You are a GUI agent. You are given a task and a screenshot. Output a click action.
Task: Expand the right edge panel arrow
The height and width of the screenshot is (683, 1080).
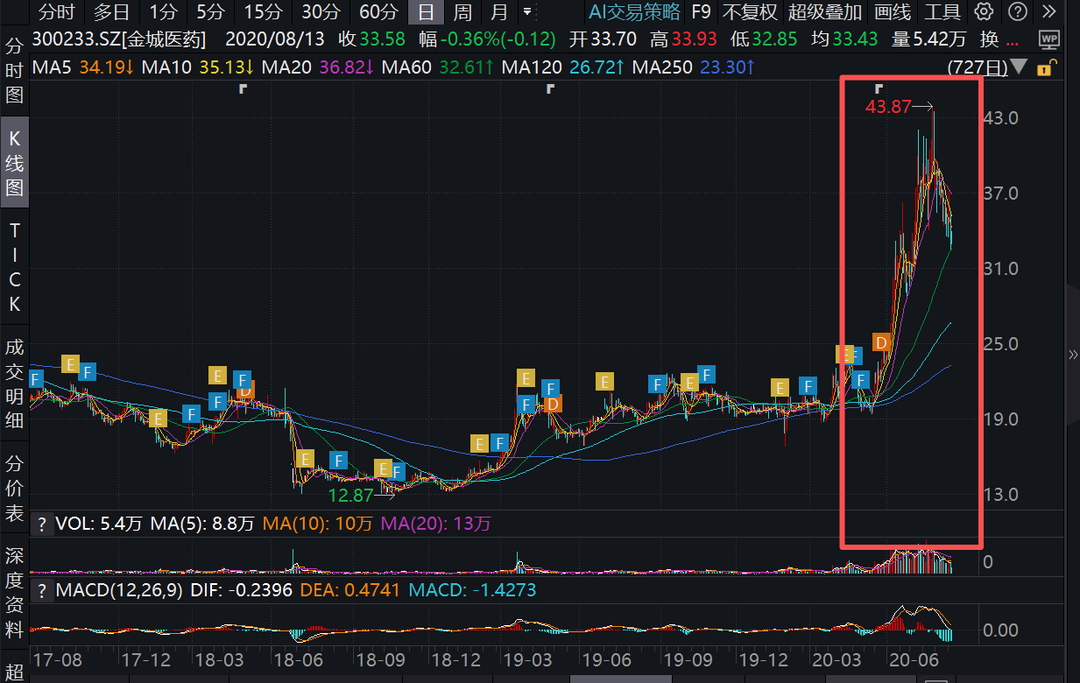pos(1073,355)
